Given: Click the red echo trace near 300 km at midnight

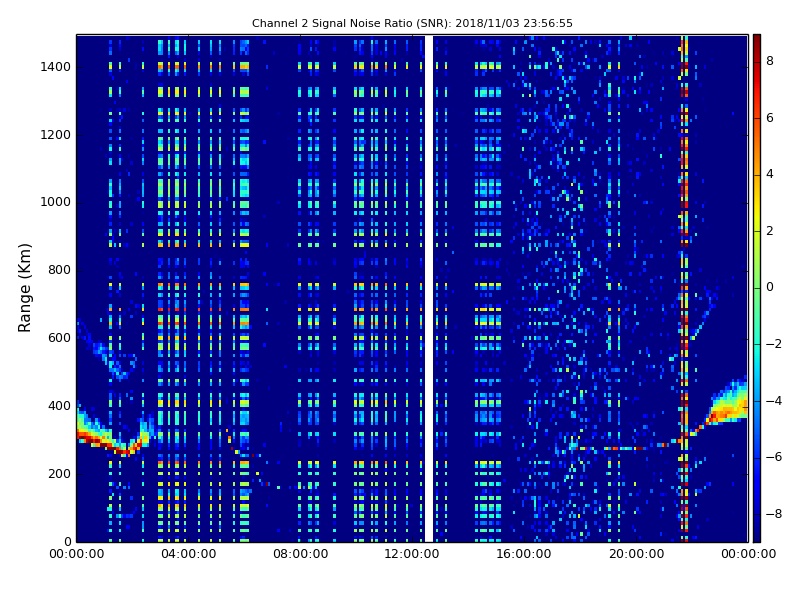Looking at the screenshot, I should 107,441.
